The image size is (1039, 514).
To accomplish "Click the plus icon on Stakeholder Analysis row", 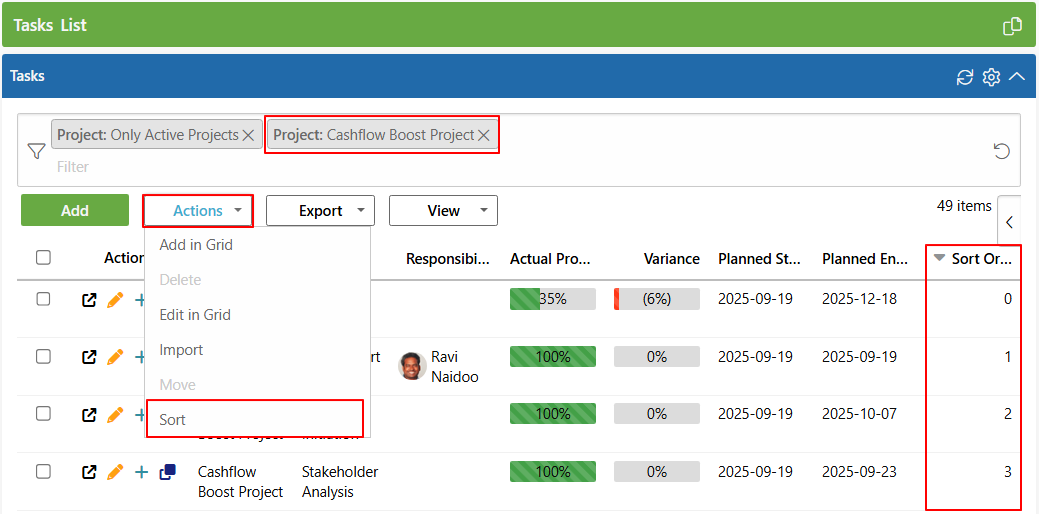I will coord(141,472).
